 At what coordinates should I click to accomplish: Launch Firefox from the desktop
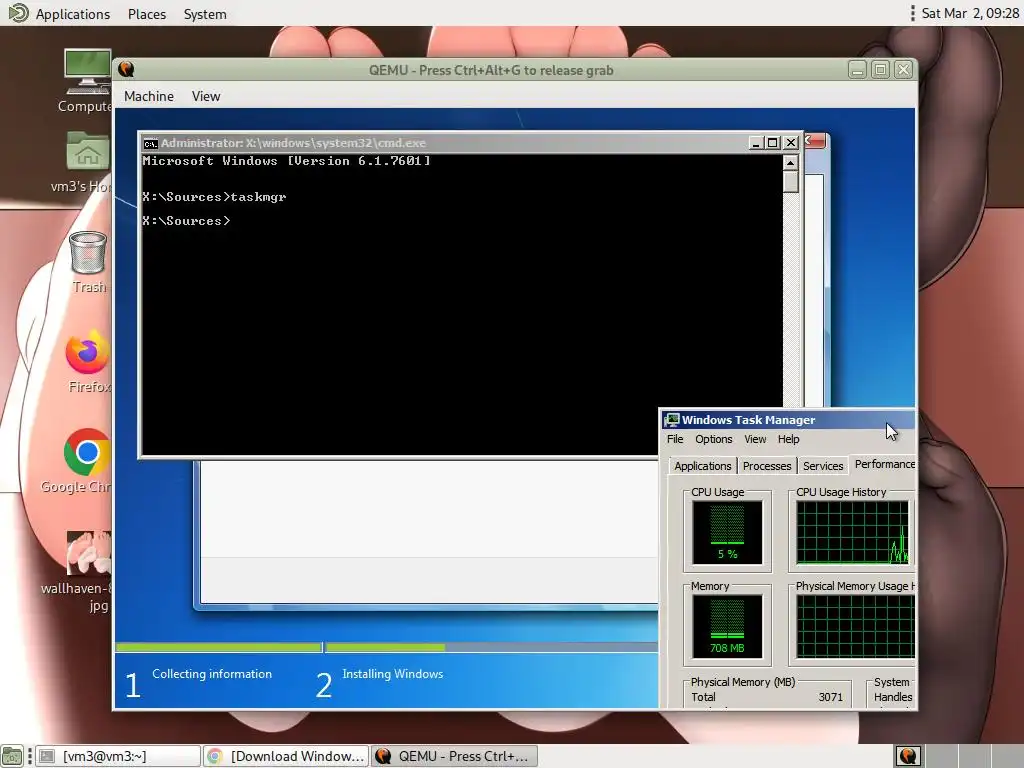pyautogui.click(x=88, y=353)
